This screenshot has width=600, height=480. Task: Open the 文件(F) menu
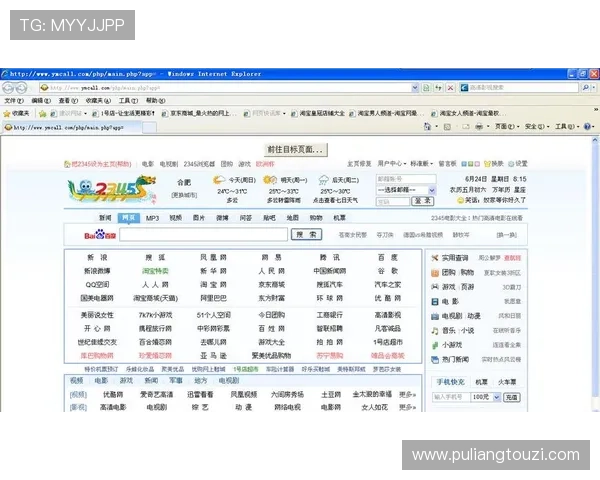click(x=14, y=100)
